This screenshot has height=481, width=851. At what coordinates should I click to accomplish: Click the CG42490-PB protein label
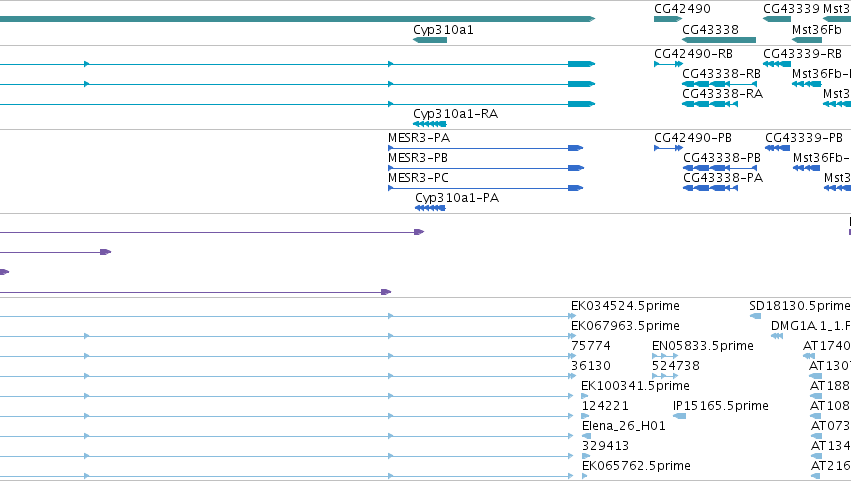(x=693, y=138)
